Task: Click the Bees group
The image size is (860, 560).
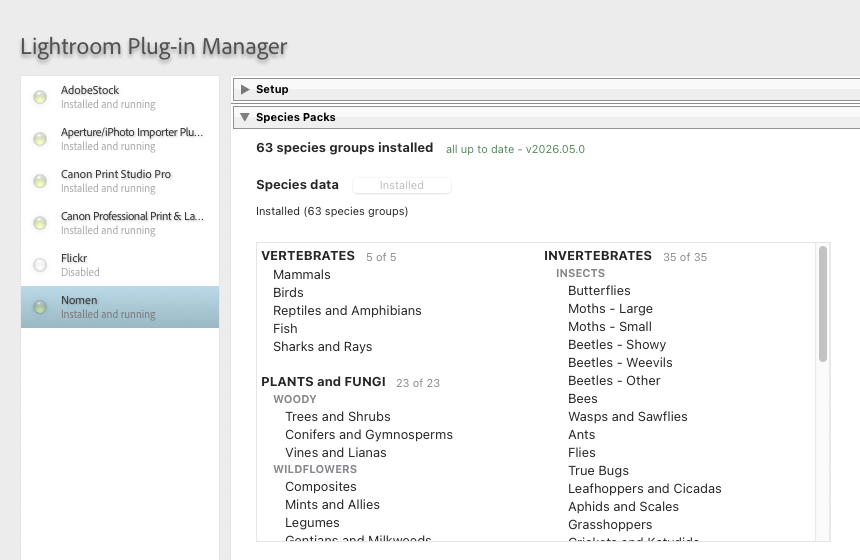Action: [582, 399]
